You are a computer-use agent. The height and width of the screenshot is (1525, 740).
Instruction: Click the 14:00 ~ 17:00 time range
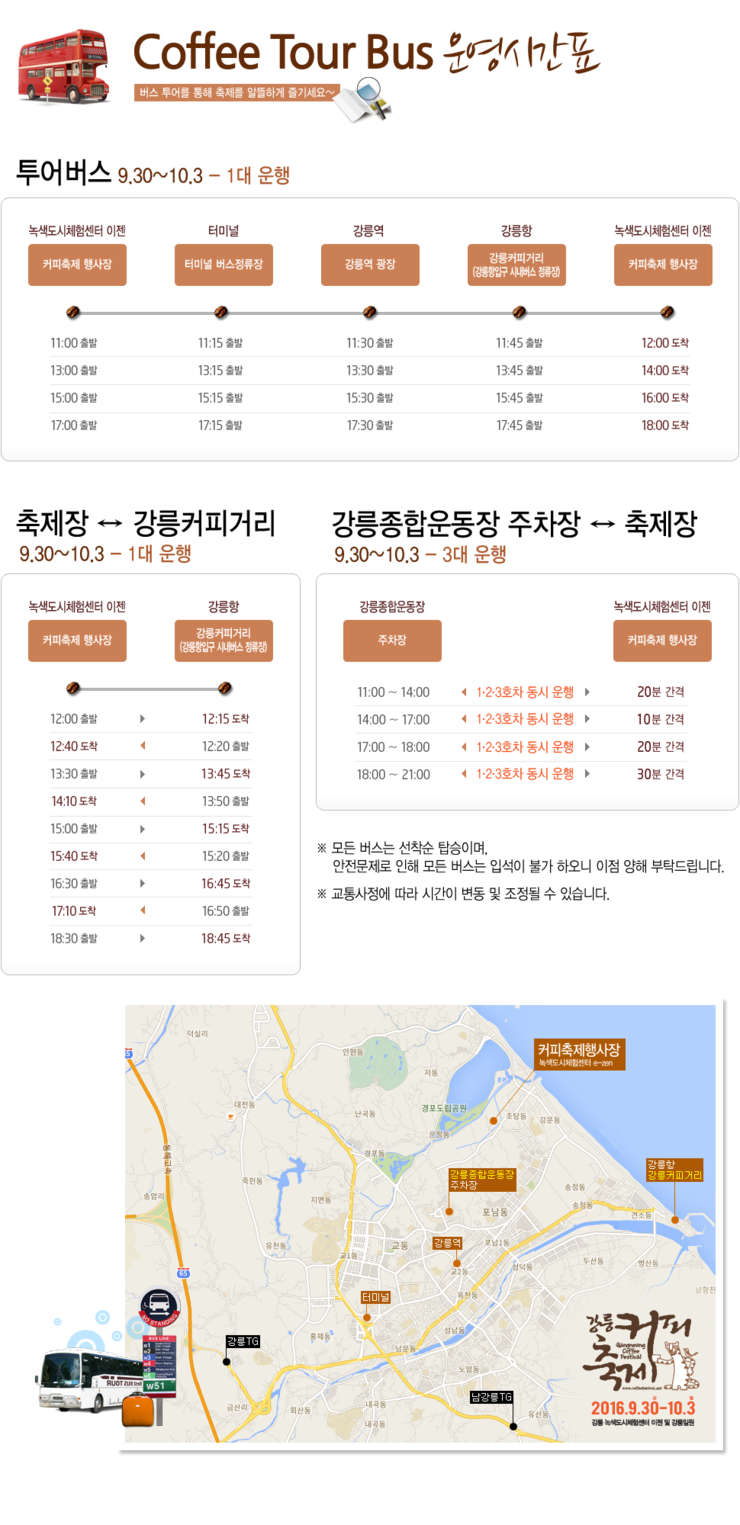(393, 719)
